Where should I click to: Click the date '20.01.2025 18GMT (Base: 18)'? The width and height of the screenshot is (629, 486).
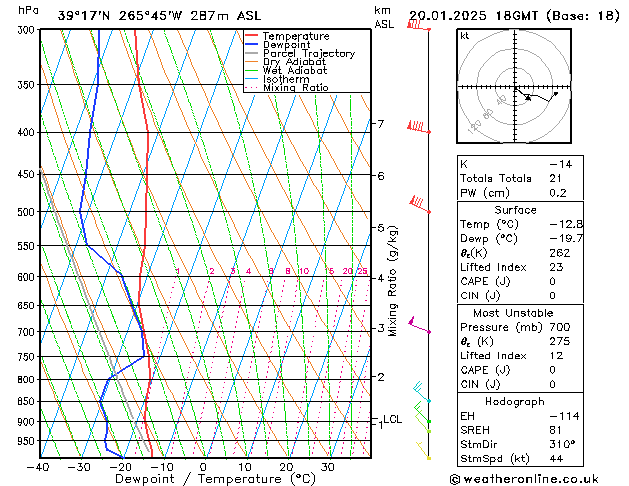click(514, 16)
